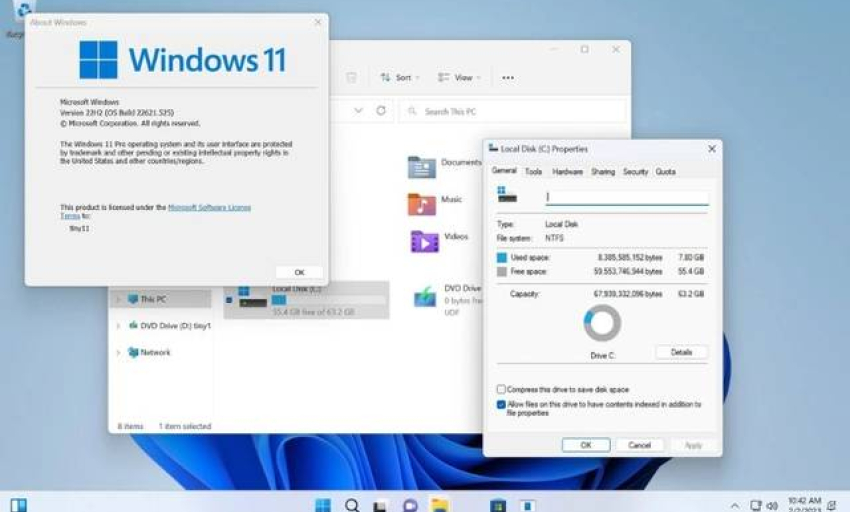Screen dimensions: 850x512
Task: Switch to Security tab in Properties
Action: coord(635,171)
